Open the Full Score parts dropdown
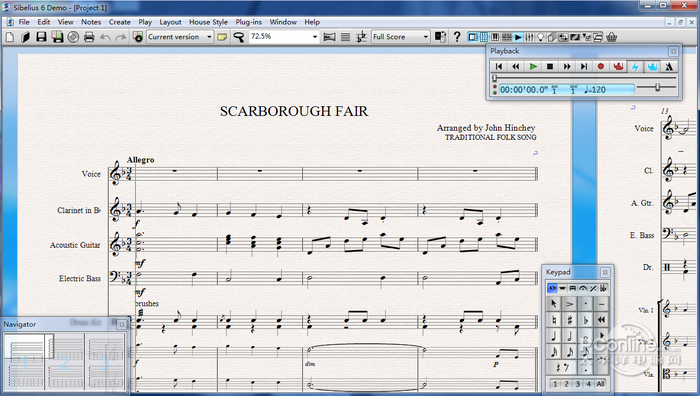 point(400,37)
